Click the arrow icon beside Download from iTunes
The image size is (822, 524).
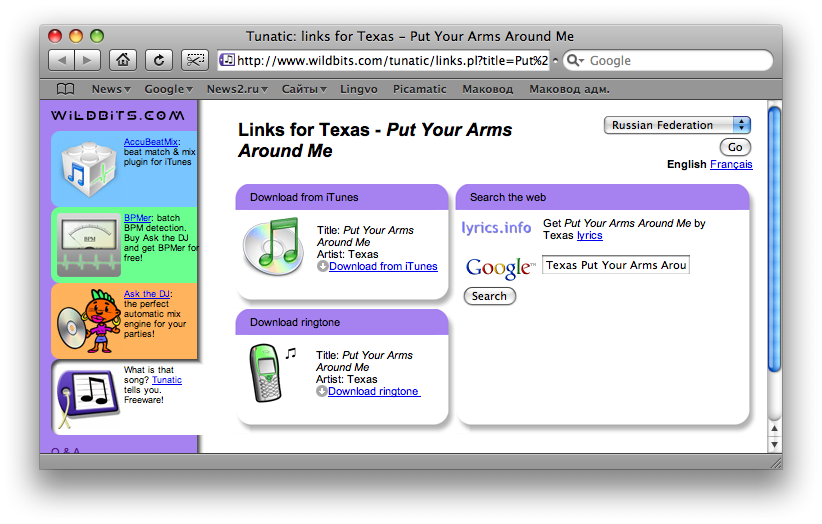(x=322, y=266)
